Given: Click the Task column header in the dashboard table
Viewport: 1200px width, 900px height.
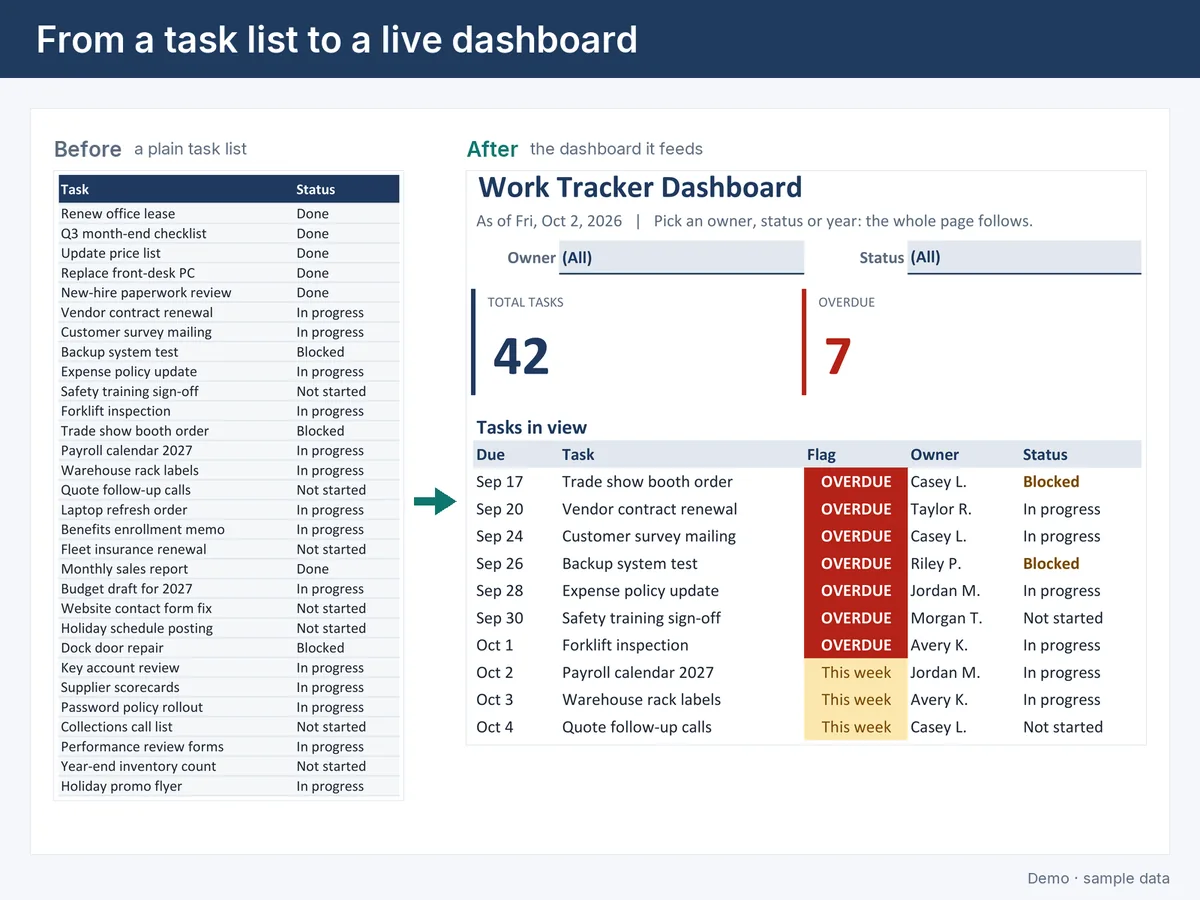Looking at the screenshot, I should 578,454.
